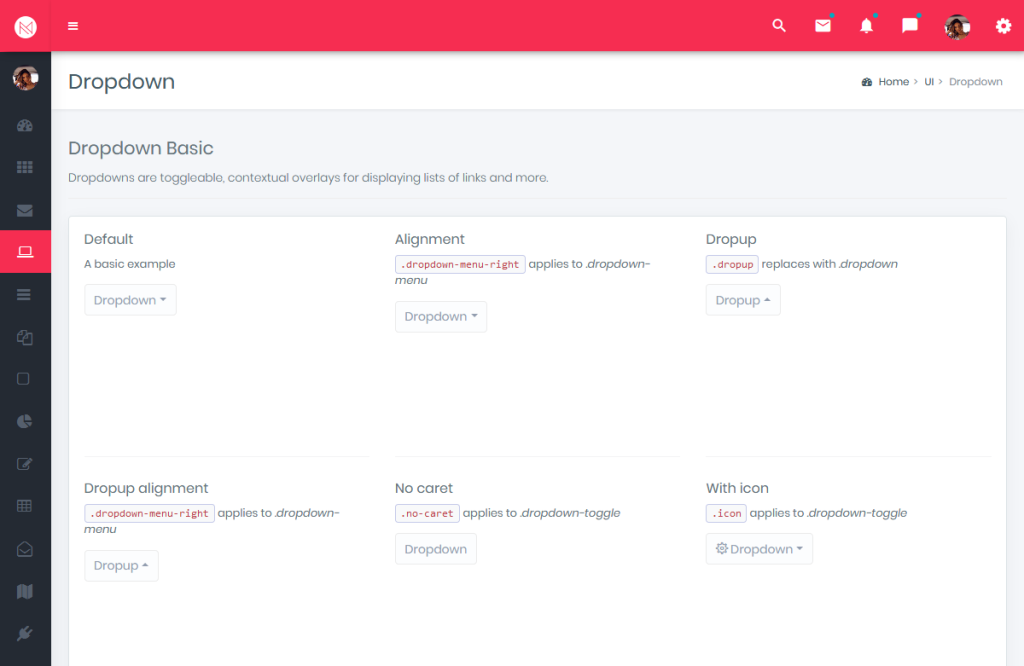Click the .icon code label
Screen dimensions: 1024x666
pos(726,513)
